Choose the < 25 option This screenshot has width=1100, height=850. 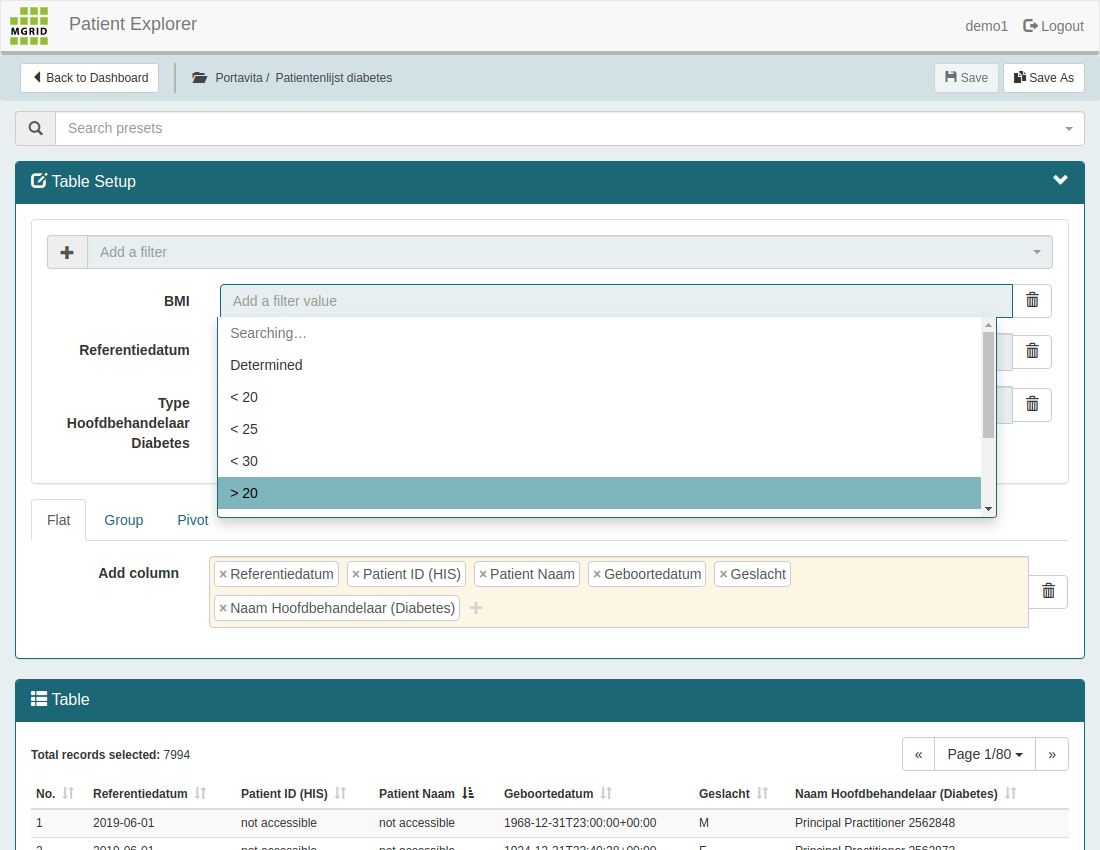point(599,429)
